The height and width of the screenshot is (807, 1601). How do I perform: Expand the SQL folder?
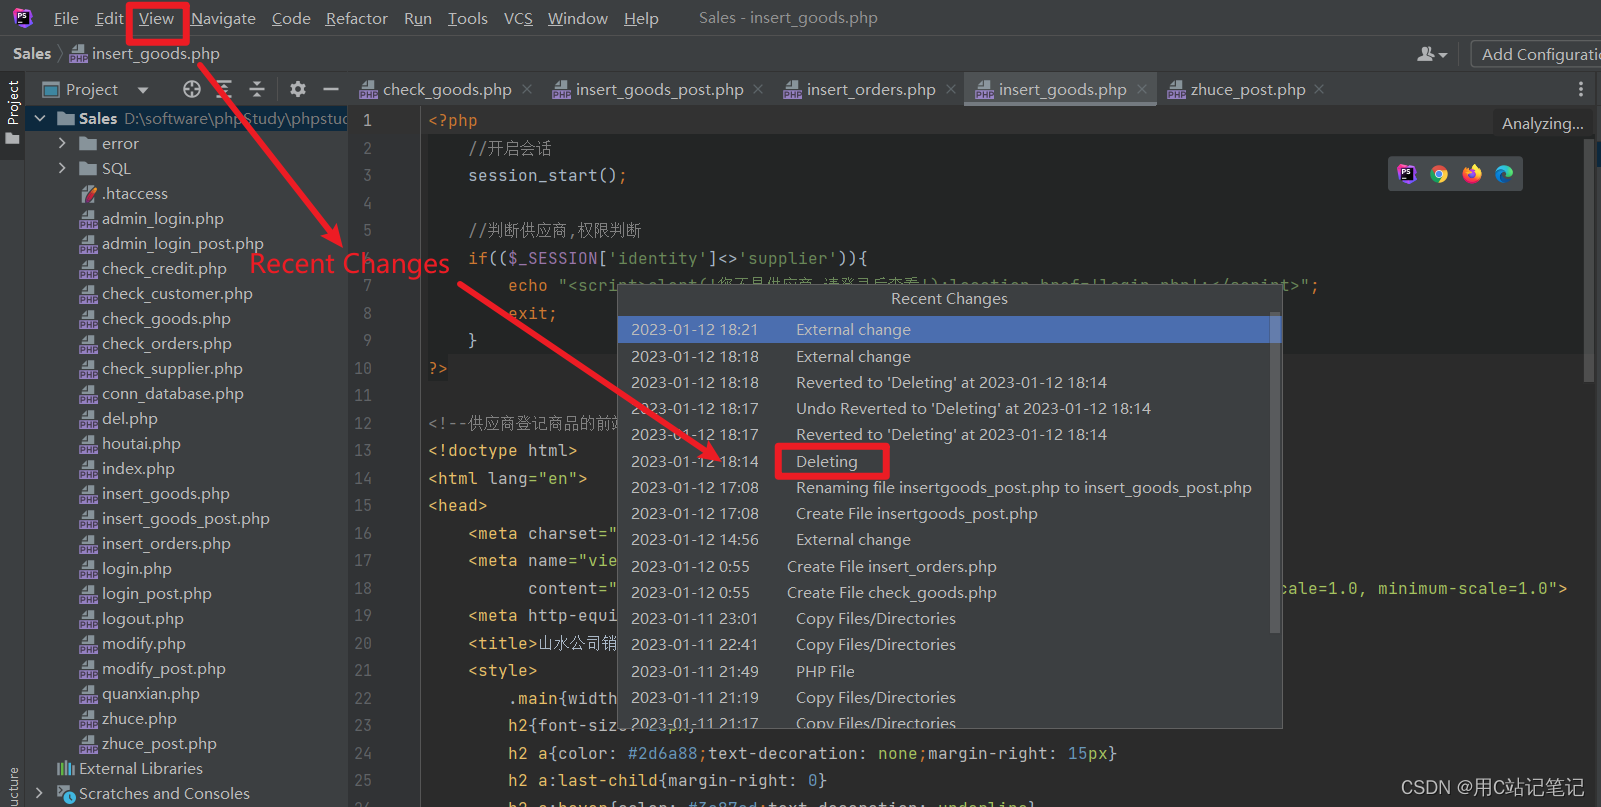pos(63,168)
